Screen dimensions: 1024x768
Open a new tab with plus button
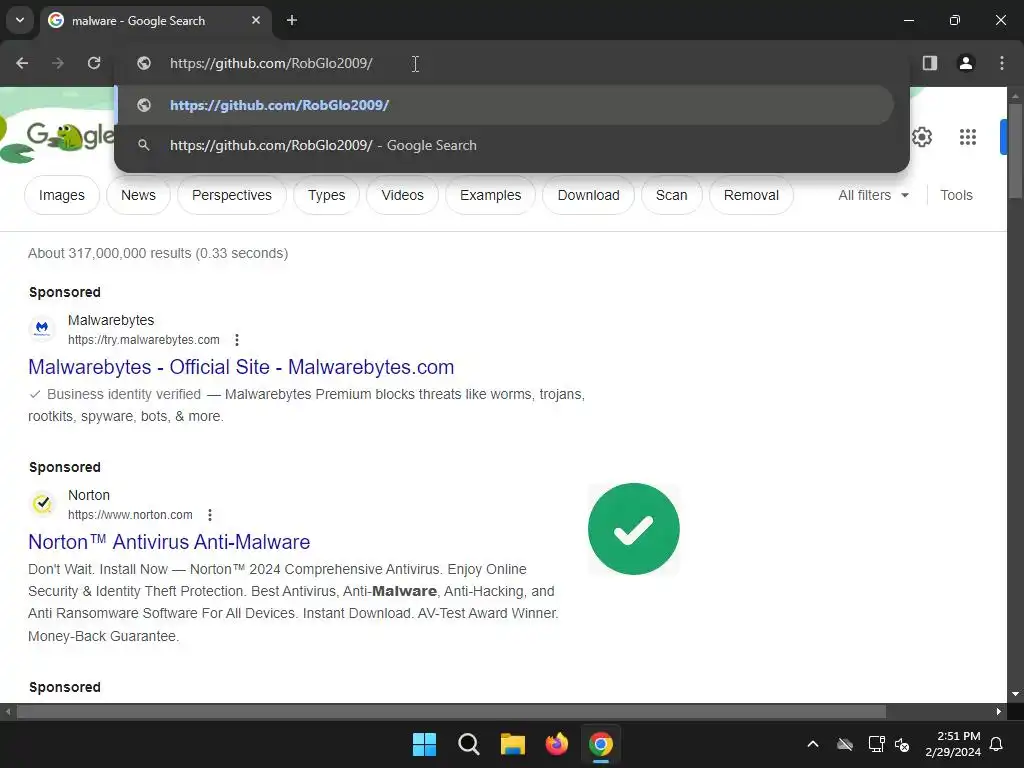point(292,20)
